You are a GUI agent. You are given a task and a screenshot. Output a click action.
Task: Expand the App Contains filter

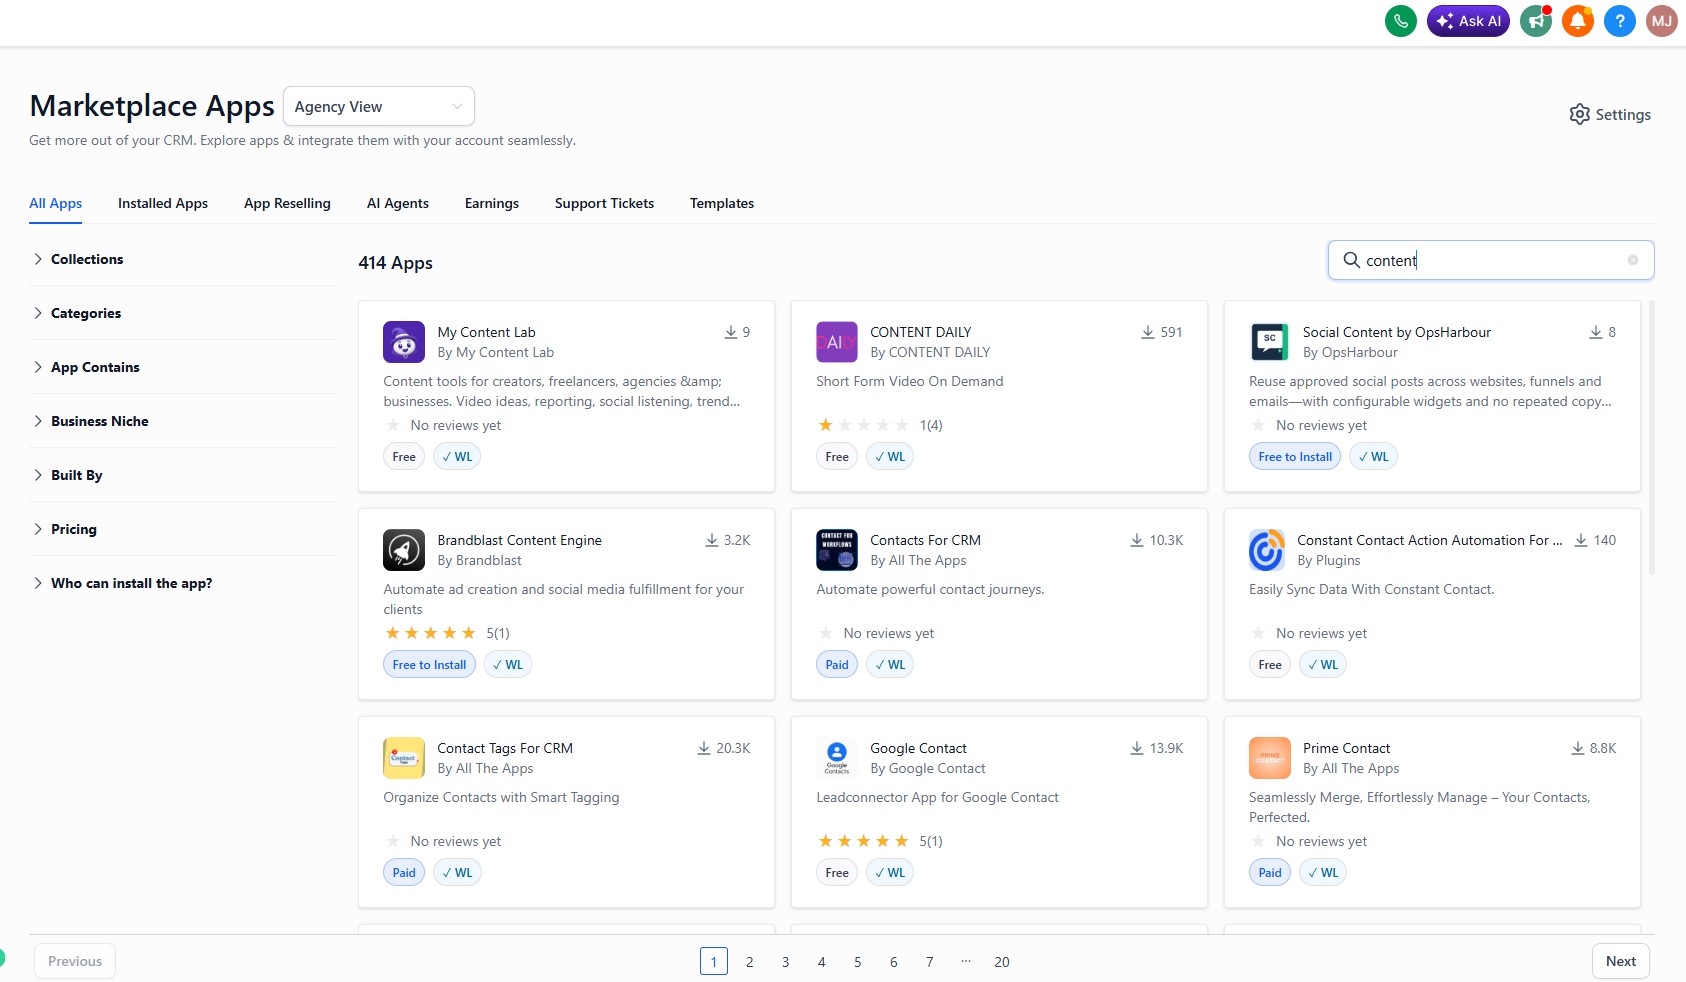(x=183, y=367)
